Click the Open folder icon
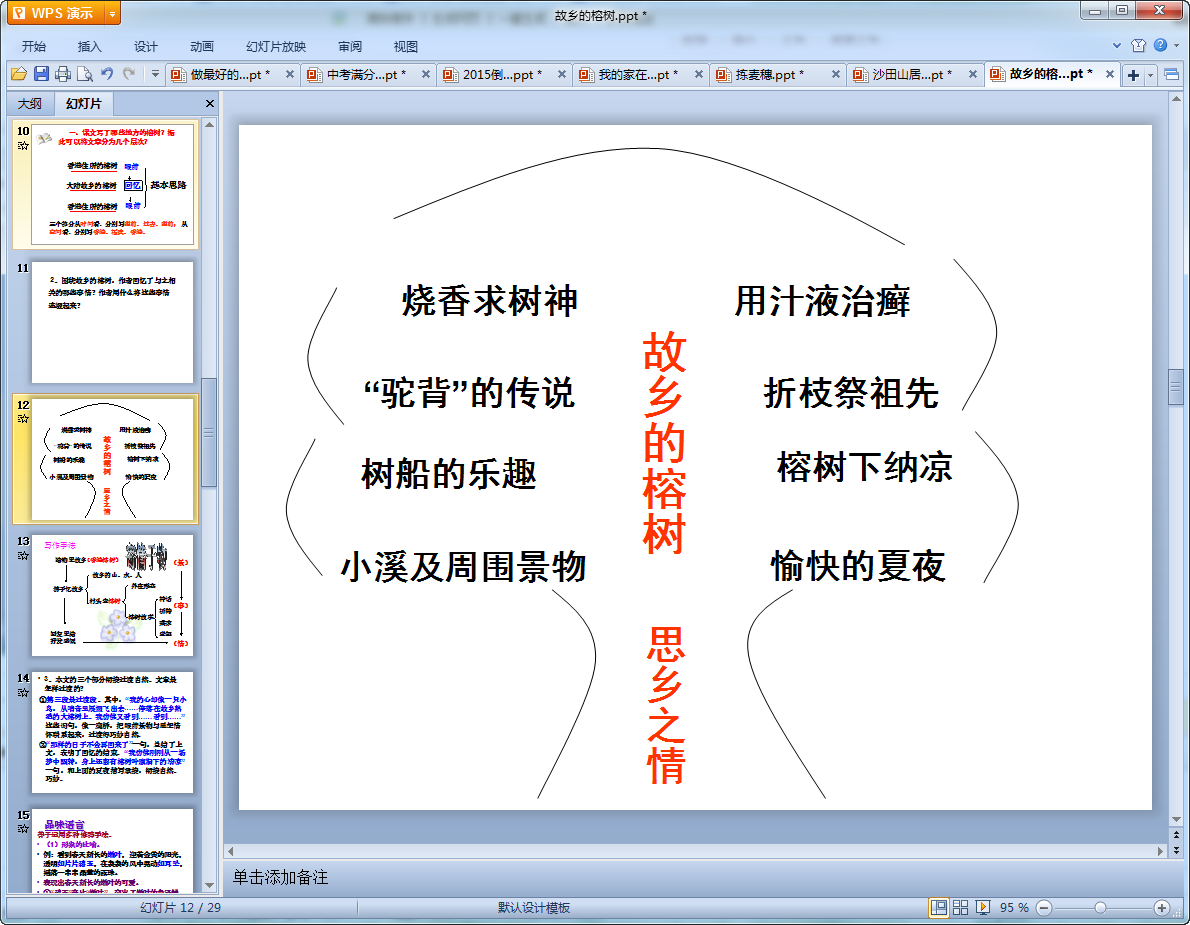Screen dimensions: 1190x925 (x=19, y=74)
